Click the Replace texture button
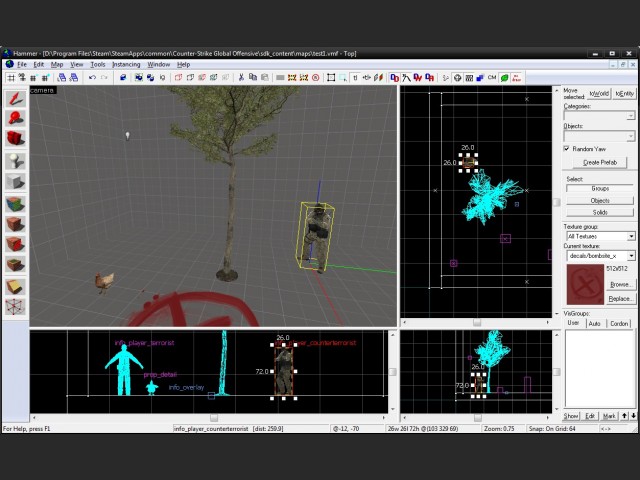640x480 pixels. pyautogui.click(x=621, y=298)
